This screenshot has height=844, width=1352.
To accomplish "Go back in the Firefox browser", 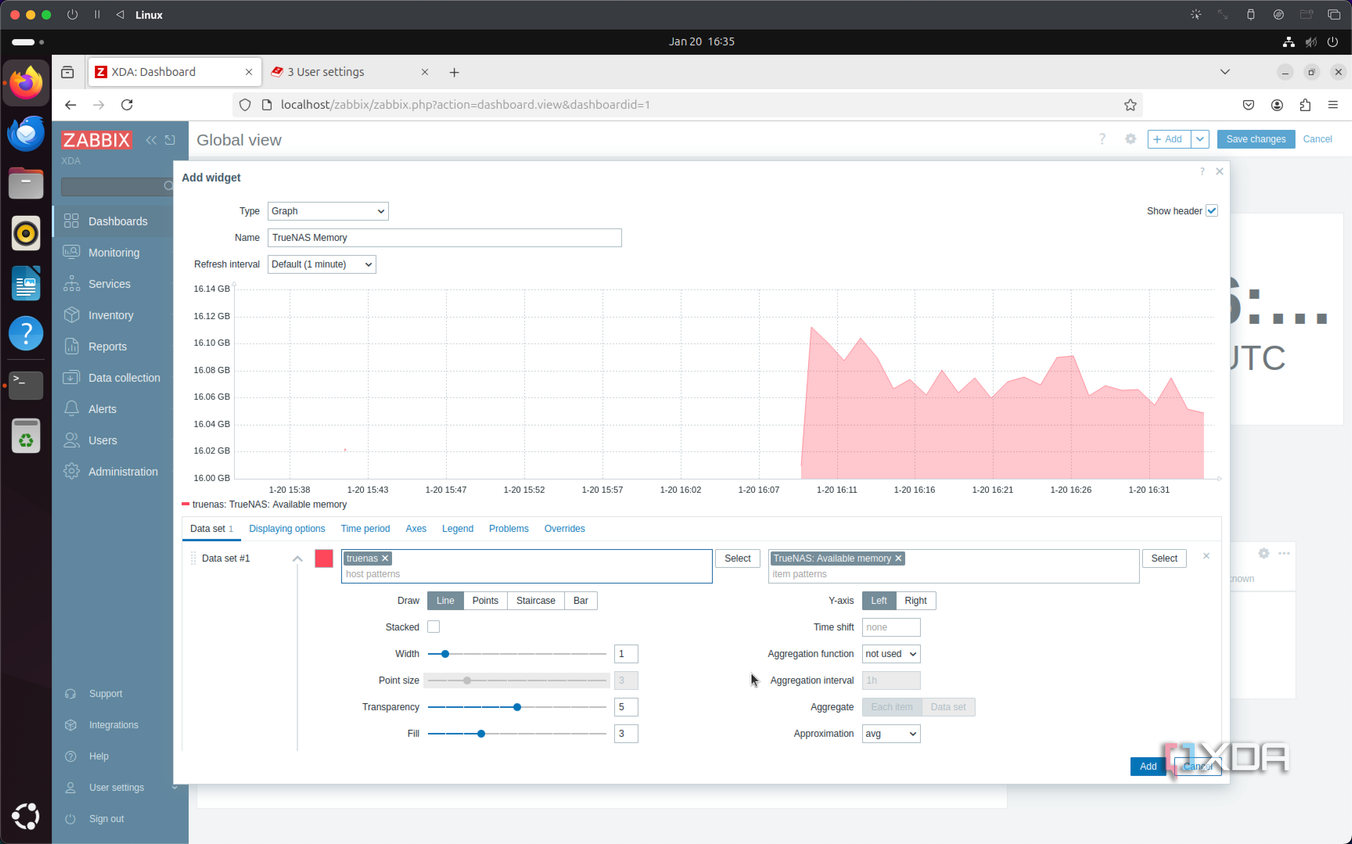I will pos(70,105).
